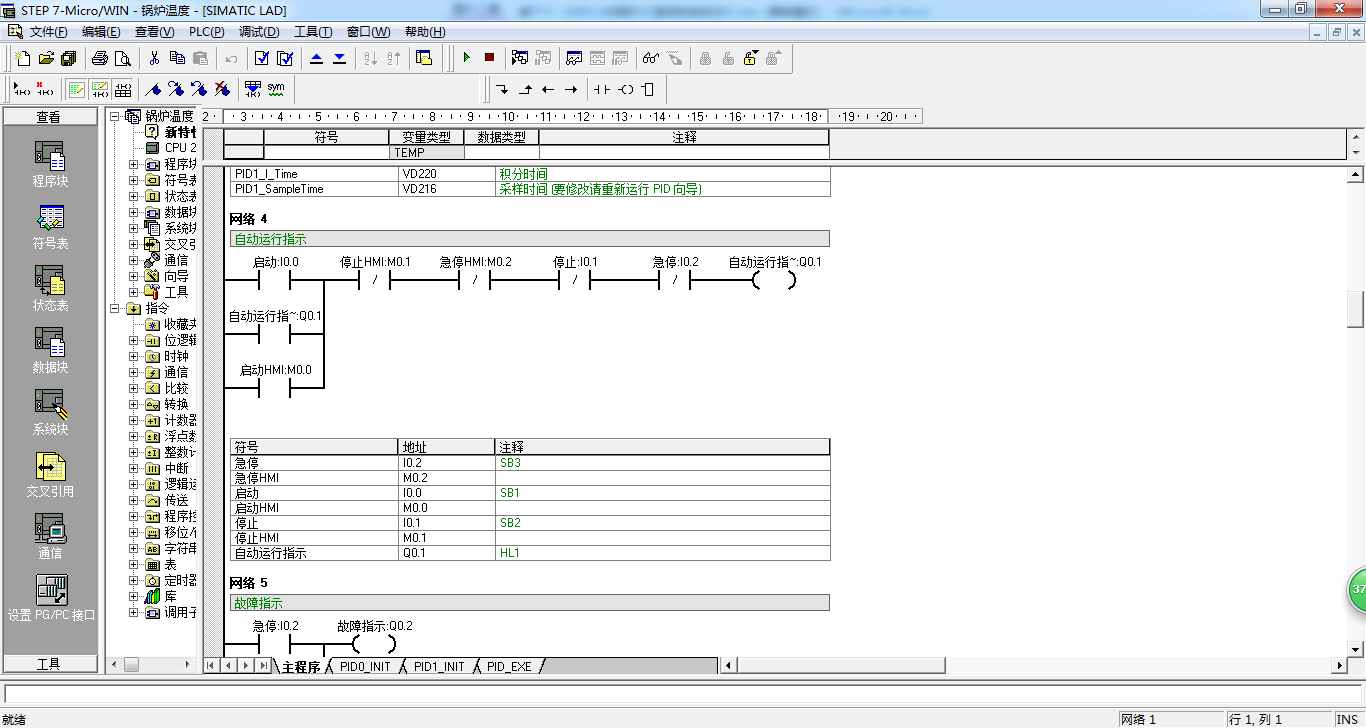Expand the 比较 instruction folder
This screenshot has width=1366, height=728.
click(134, 388)
